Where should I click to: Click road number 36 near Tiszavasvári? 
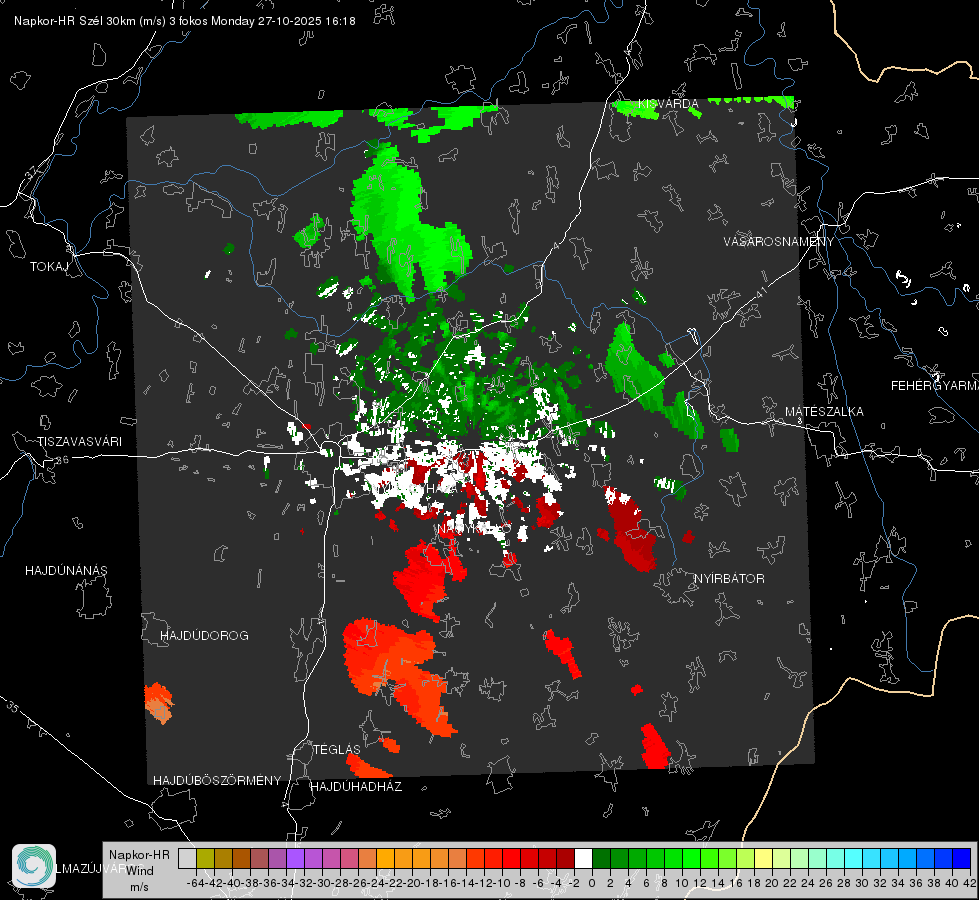click(62, 460)
